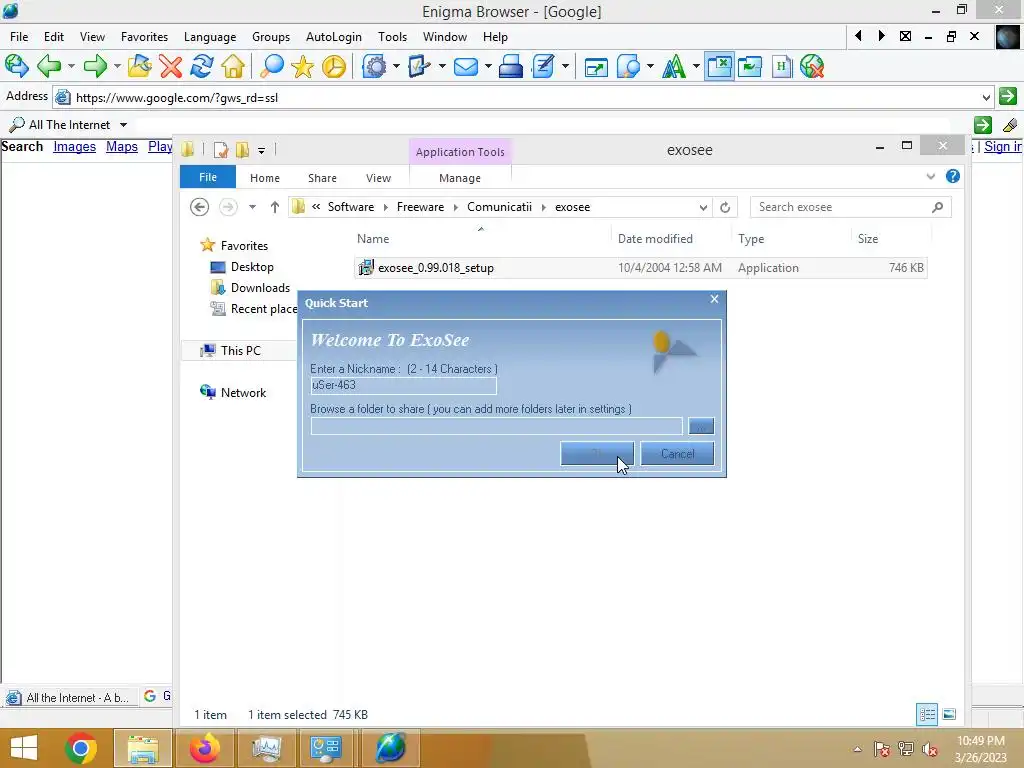Image resolution: width=1024 pixels, height=768 pixels.
Task: Select Network in Explorer navigation pane
Action: pos(243,392)
